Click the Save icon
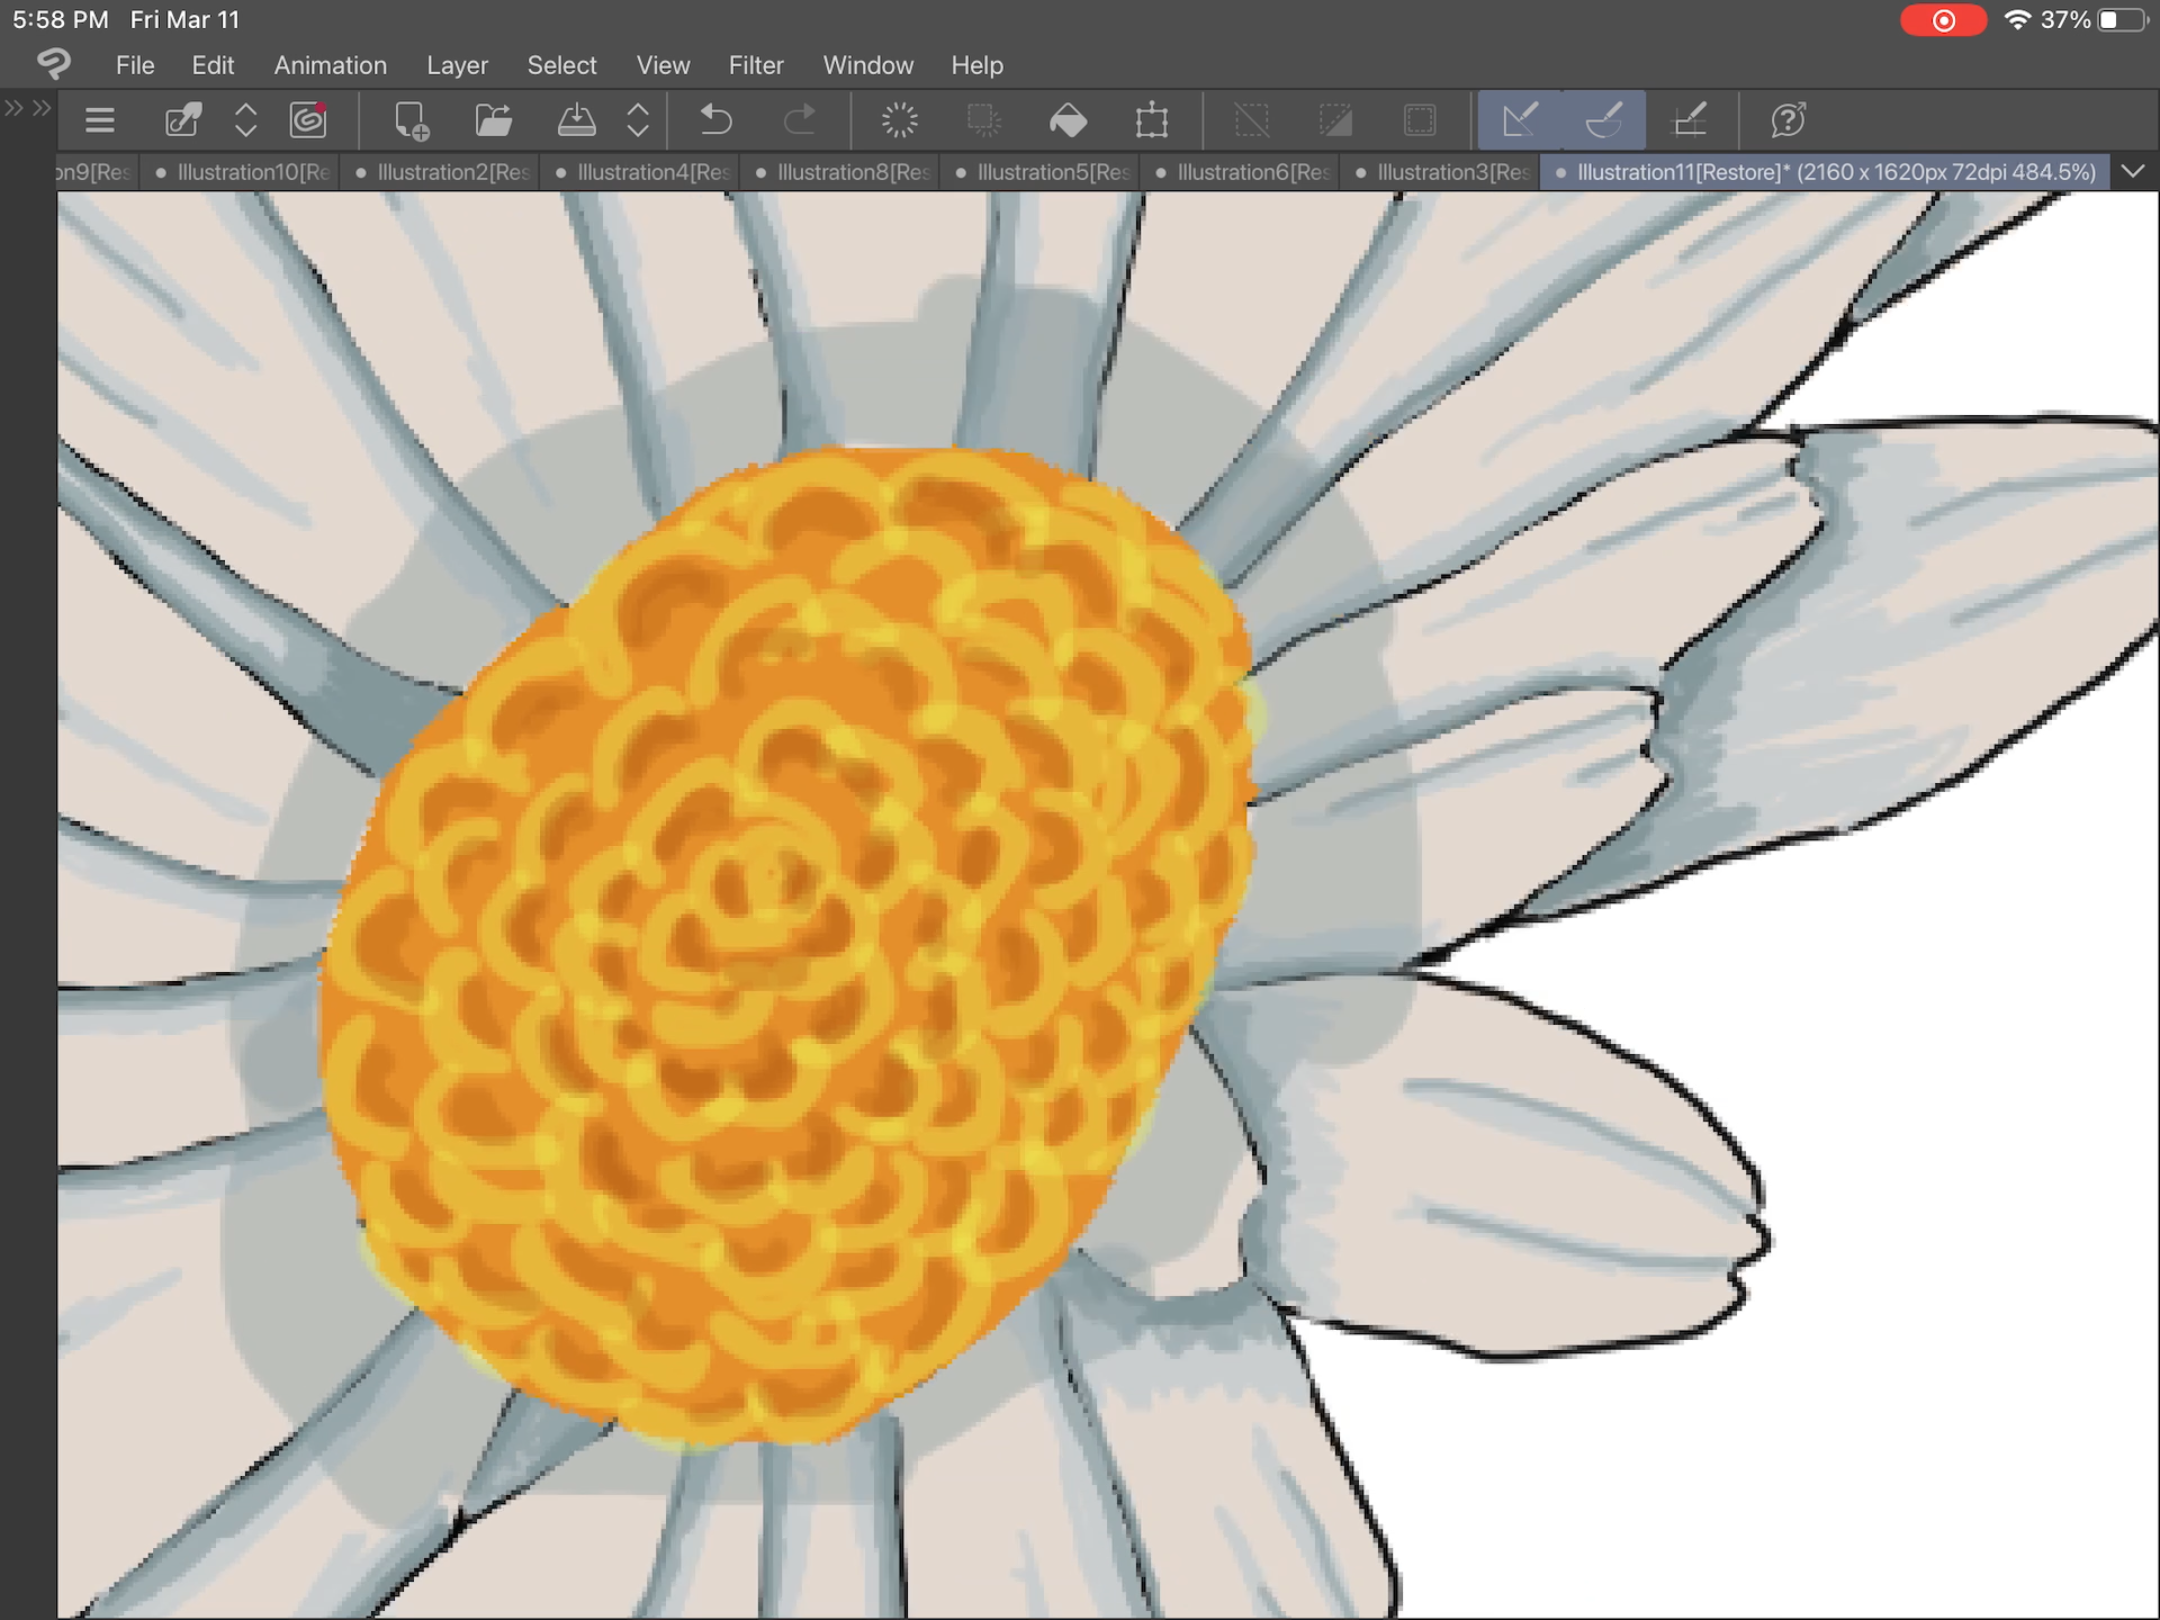 [576, 121]
